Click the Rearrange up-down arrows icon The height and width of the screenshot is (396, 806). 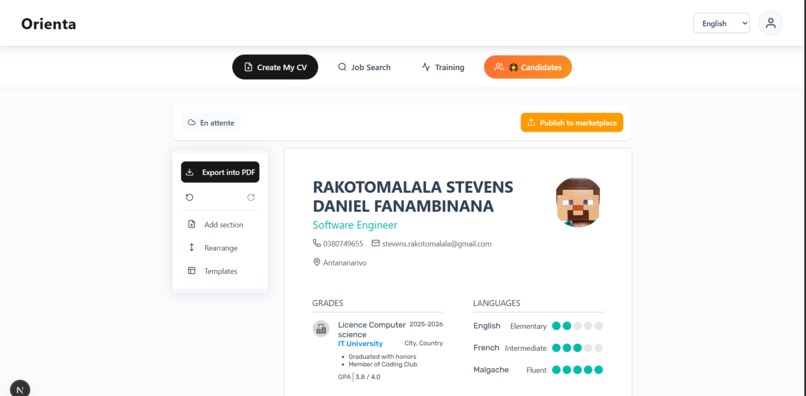click(x=191, y=247)
